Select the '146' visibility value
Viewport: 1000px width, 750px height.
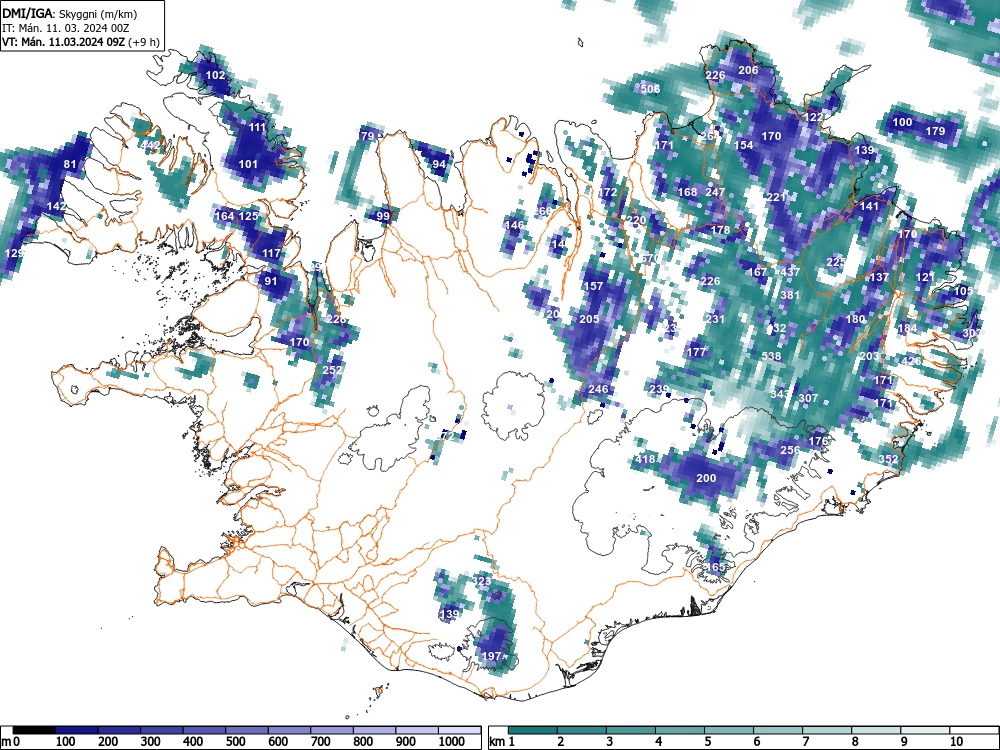pos(514,224)
